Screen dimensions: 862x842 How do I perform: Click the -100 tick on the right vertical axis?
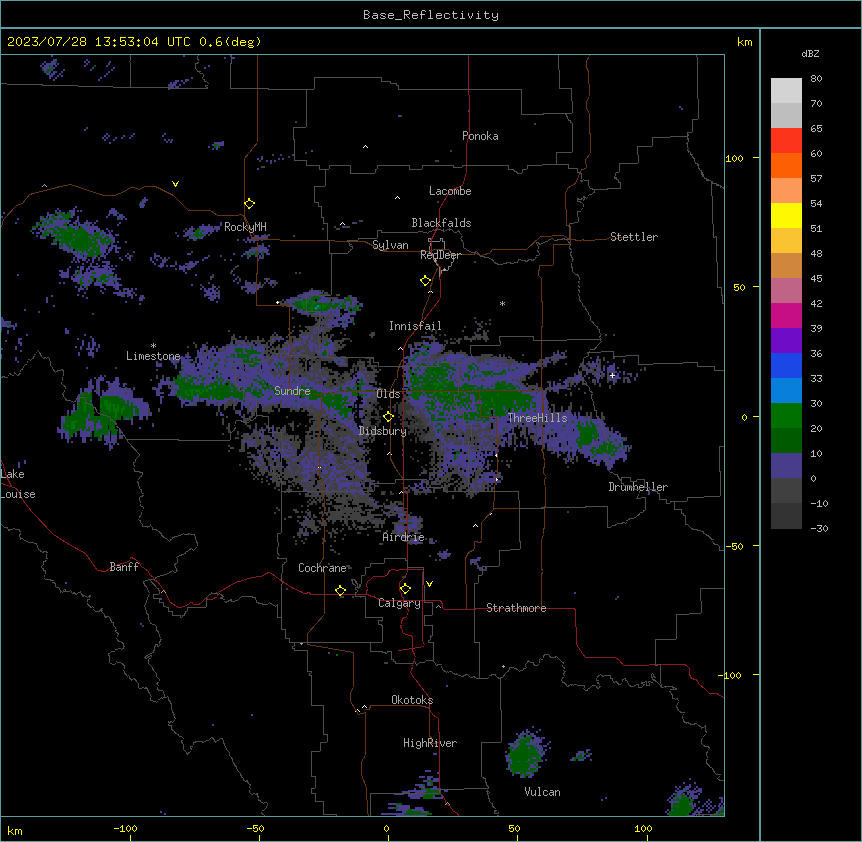[731, 675]
